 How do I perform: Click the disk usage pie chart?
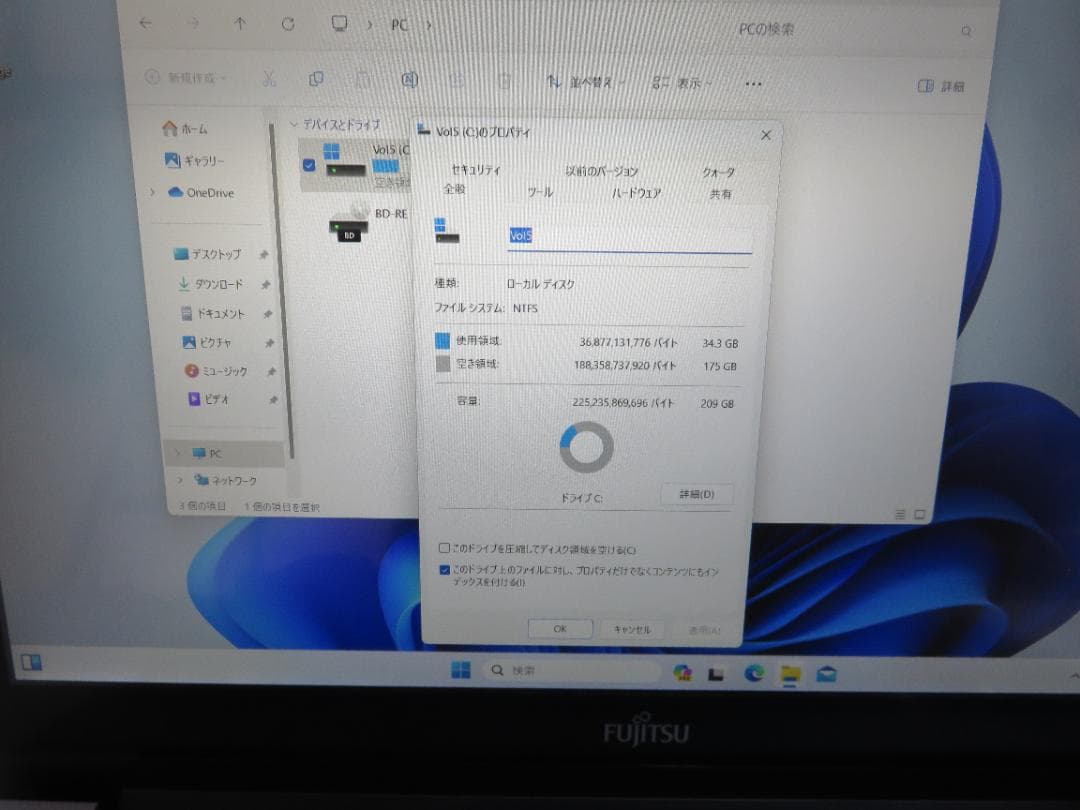(x=585, y=445)
